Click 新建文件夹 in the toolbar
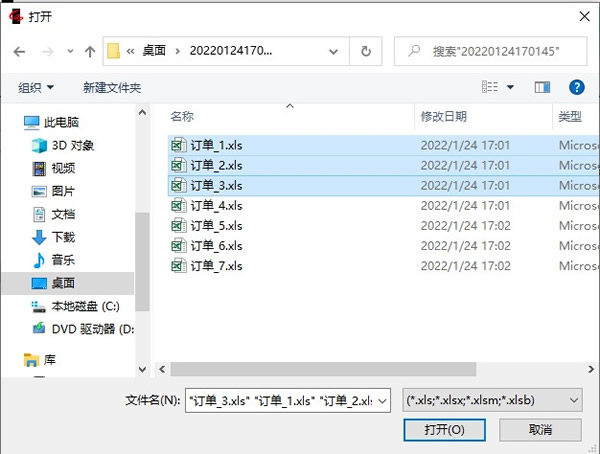Viewport: 600px width, 454px height. click(112, 88)
